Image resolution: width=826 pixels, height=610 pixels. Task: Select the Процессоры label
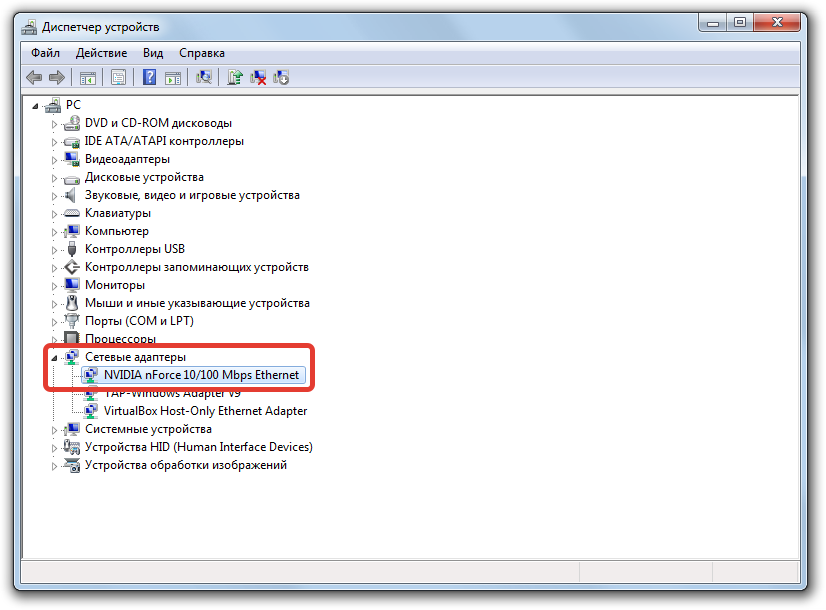tap(121, 339)
